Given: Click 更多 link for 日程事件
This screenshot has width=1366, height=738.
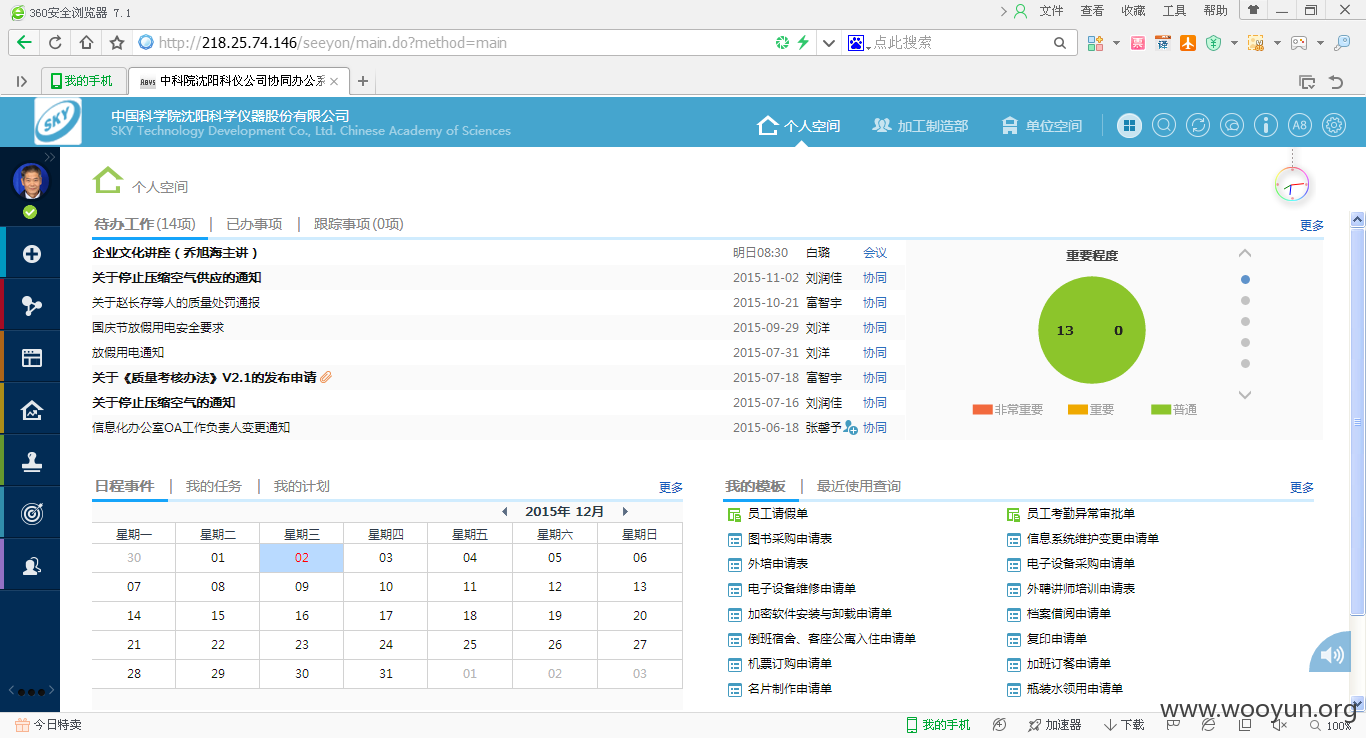Looking at the screenshot, I should 671,488.
